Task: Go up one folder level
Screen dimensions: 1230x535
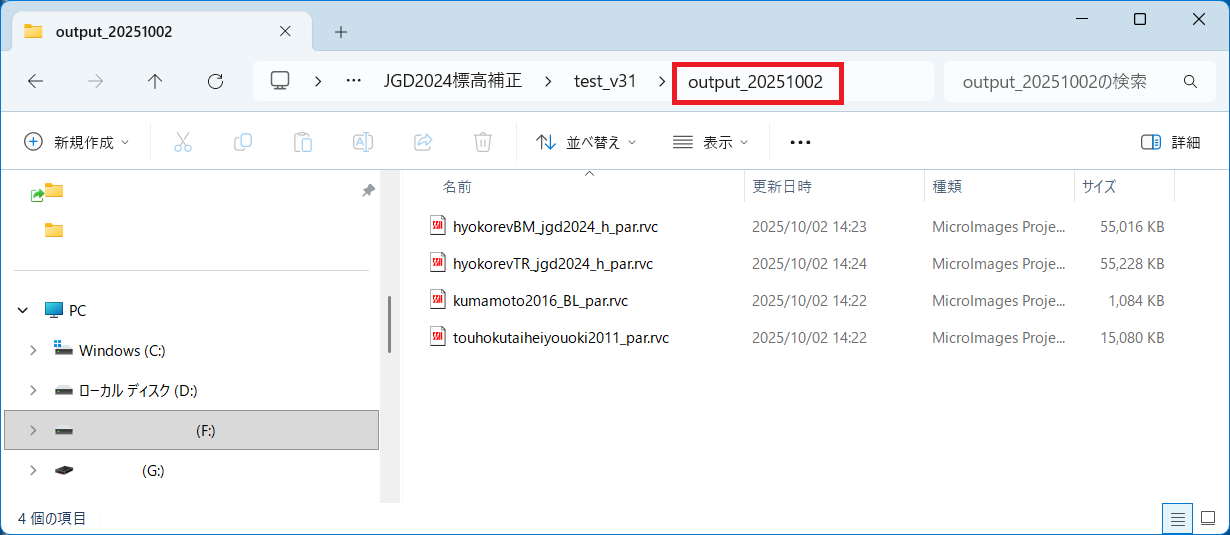Action: 155,82
